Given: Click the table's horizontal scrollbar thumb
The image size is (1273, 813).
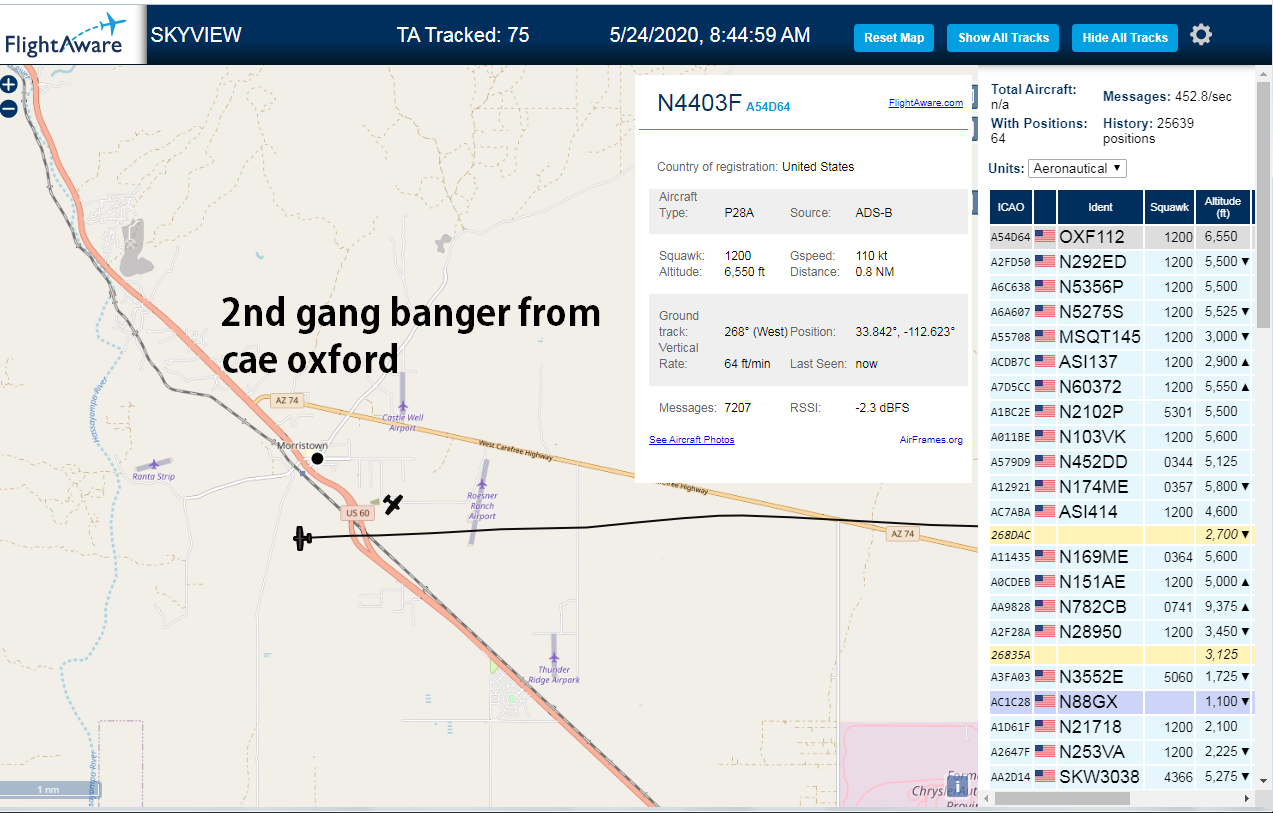Looking at the screenshot, I should [1062, 798].
